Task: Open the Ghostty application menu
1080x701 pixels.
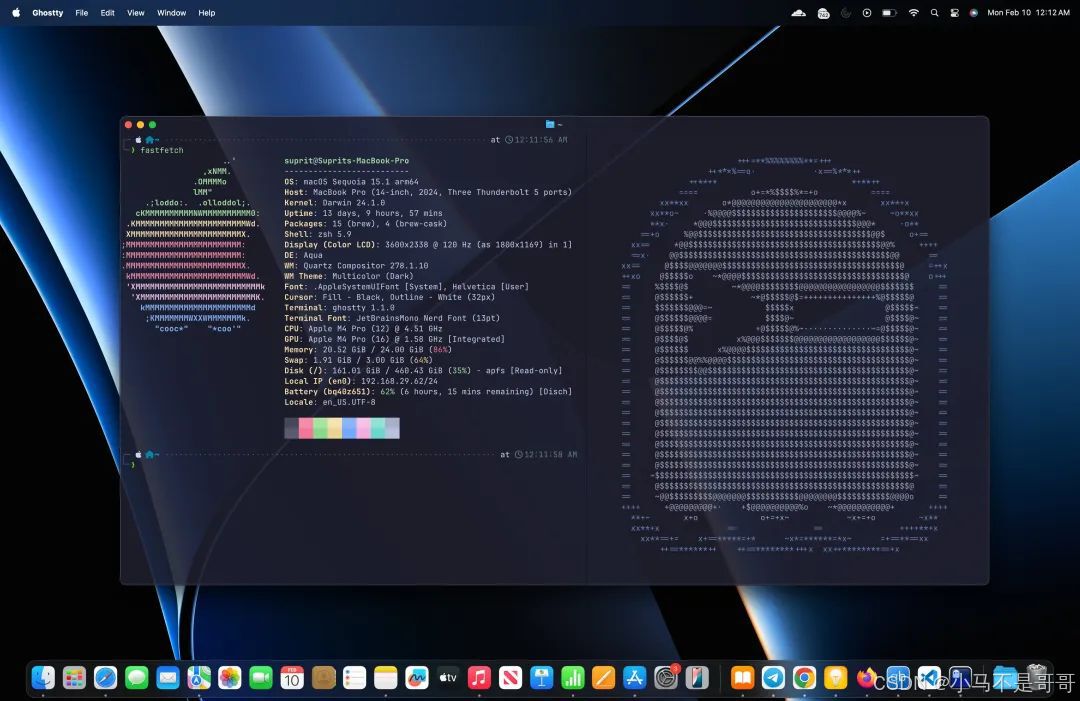Action: tap(48, 12)
